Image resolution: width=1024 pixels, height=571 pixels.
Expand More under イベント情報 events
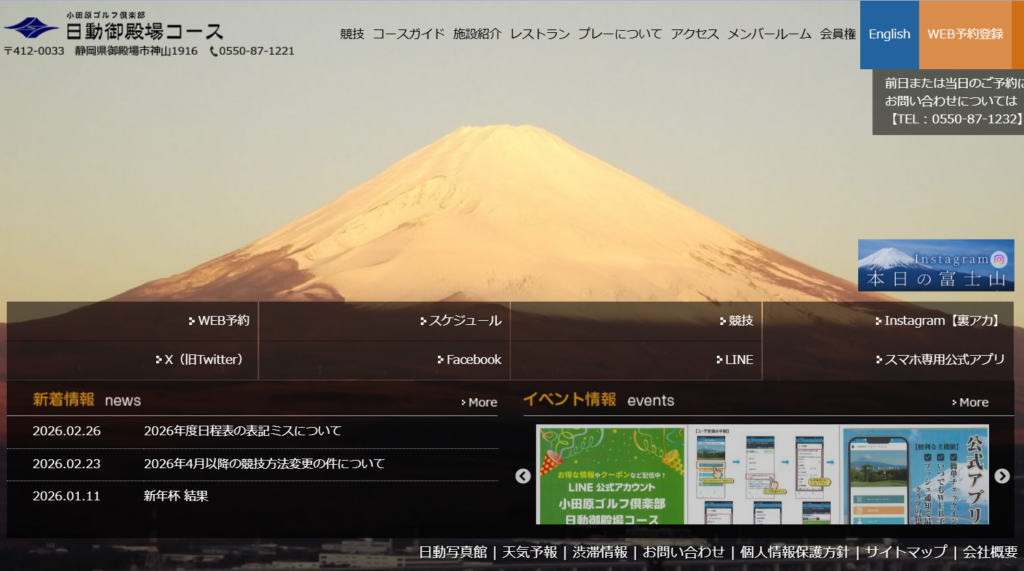click(x=971, y=402)
